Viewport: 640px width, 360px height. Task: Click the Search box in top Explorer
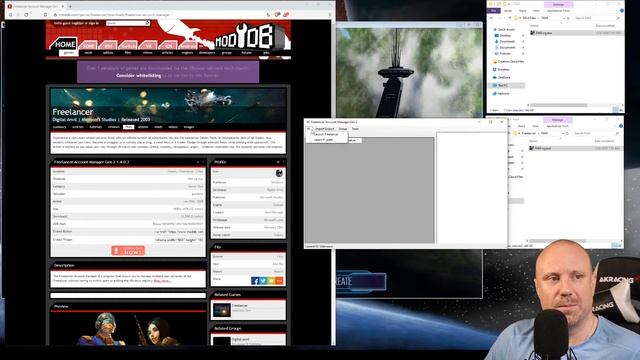pos(597,18)
